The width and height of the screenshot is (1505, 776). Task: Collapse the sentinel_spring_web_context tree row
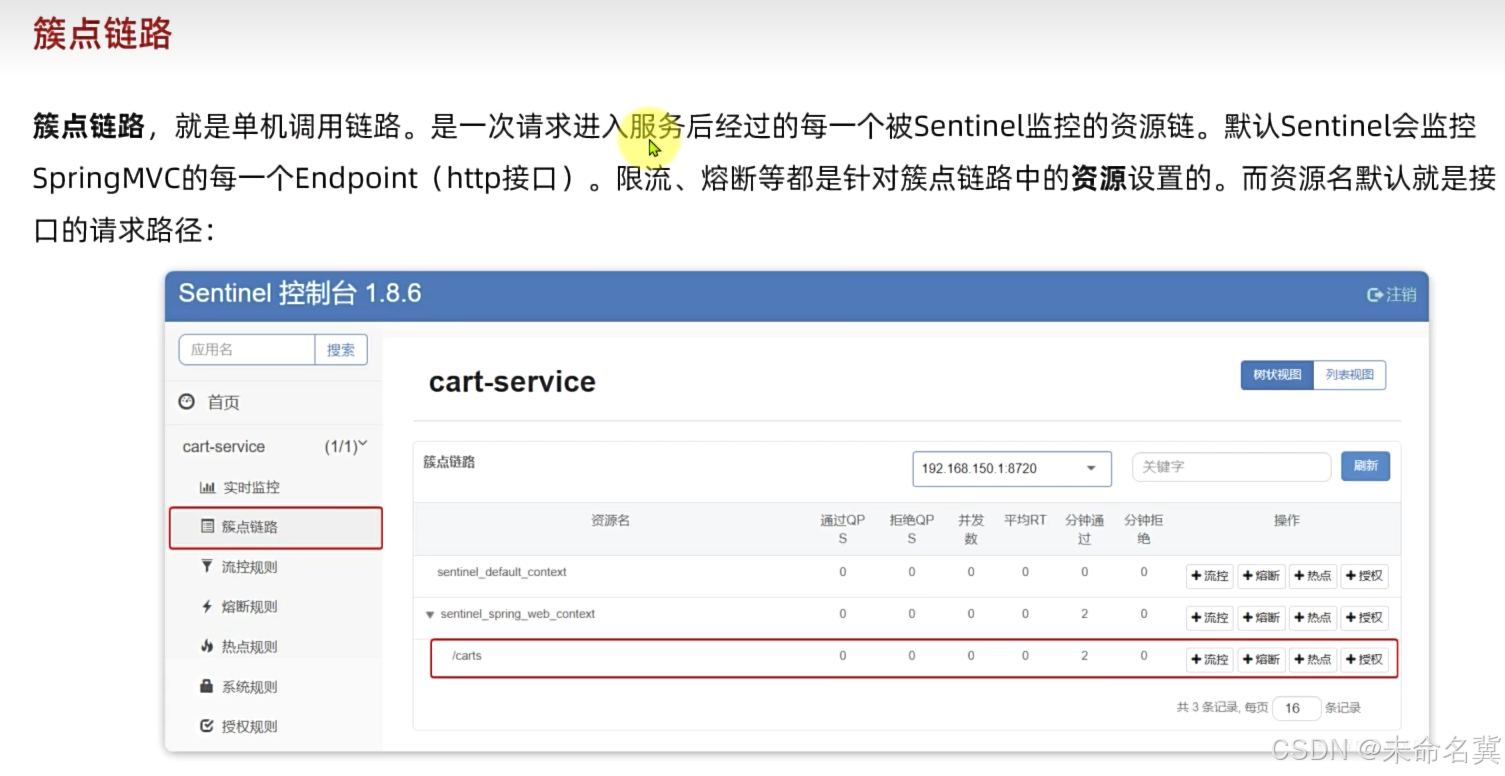coord(430,614)
